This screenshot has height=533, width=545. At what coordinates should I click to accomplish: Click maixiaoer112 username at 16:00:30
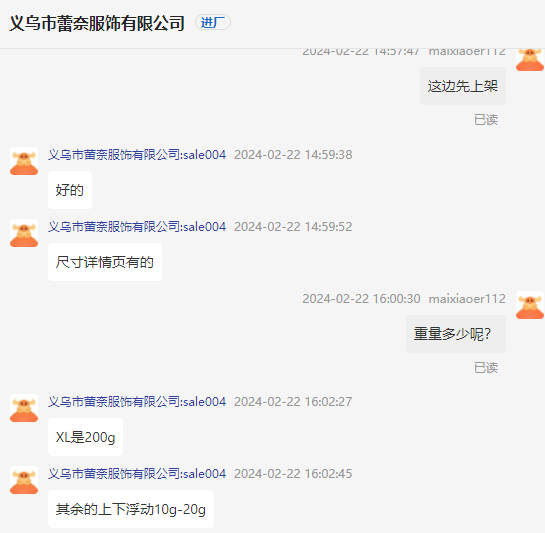(467, 299)
